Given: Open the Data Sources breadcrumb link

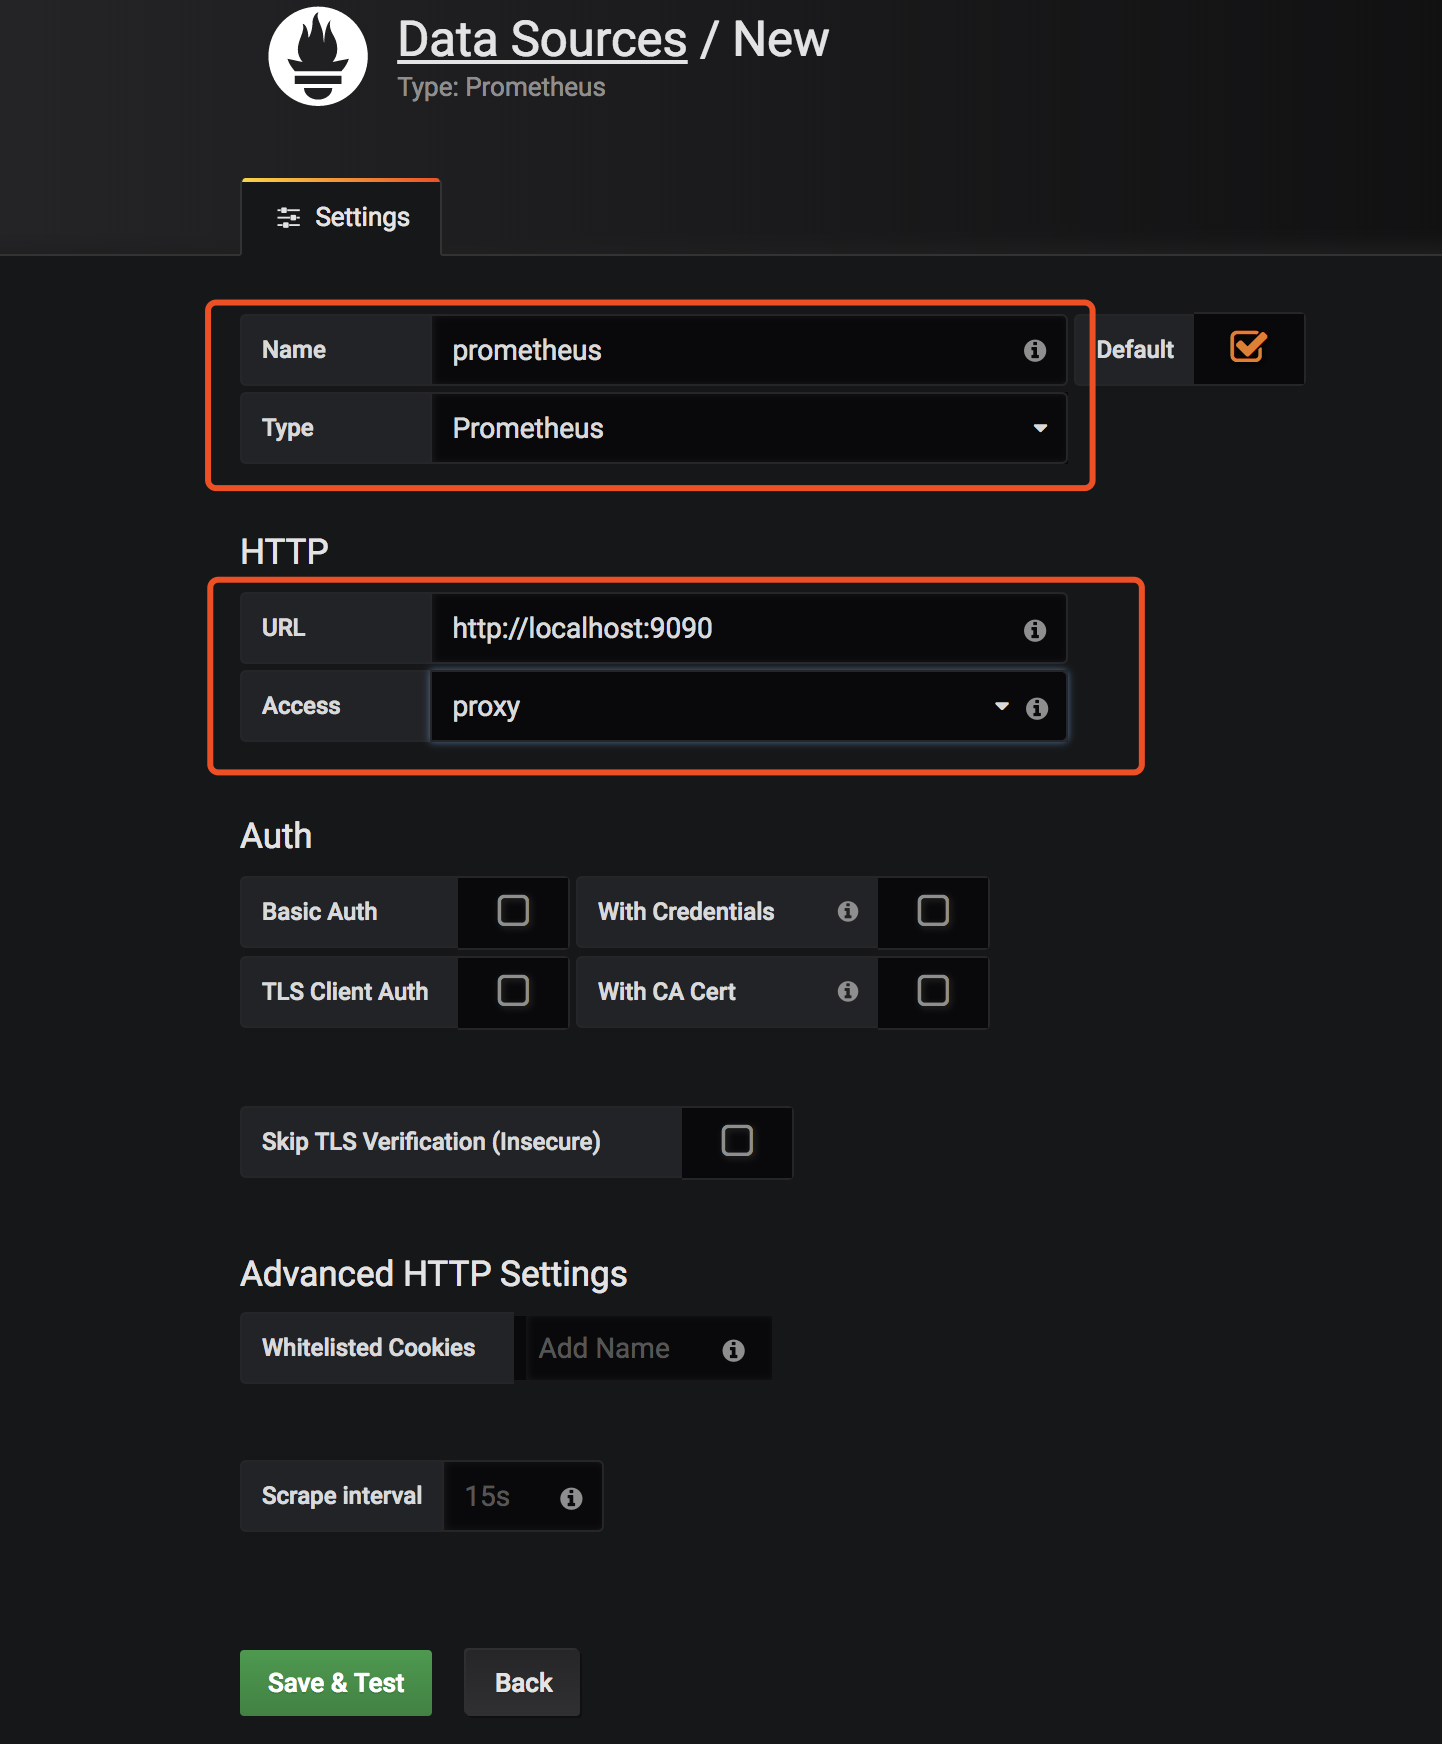Looking at the screenshot, I should point(542,40).
